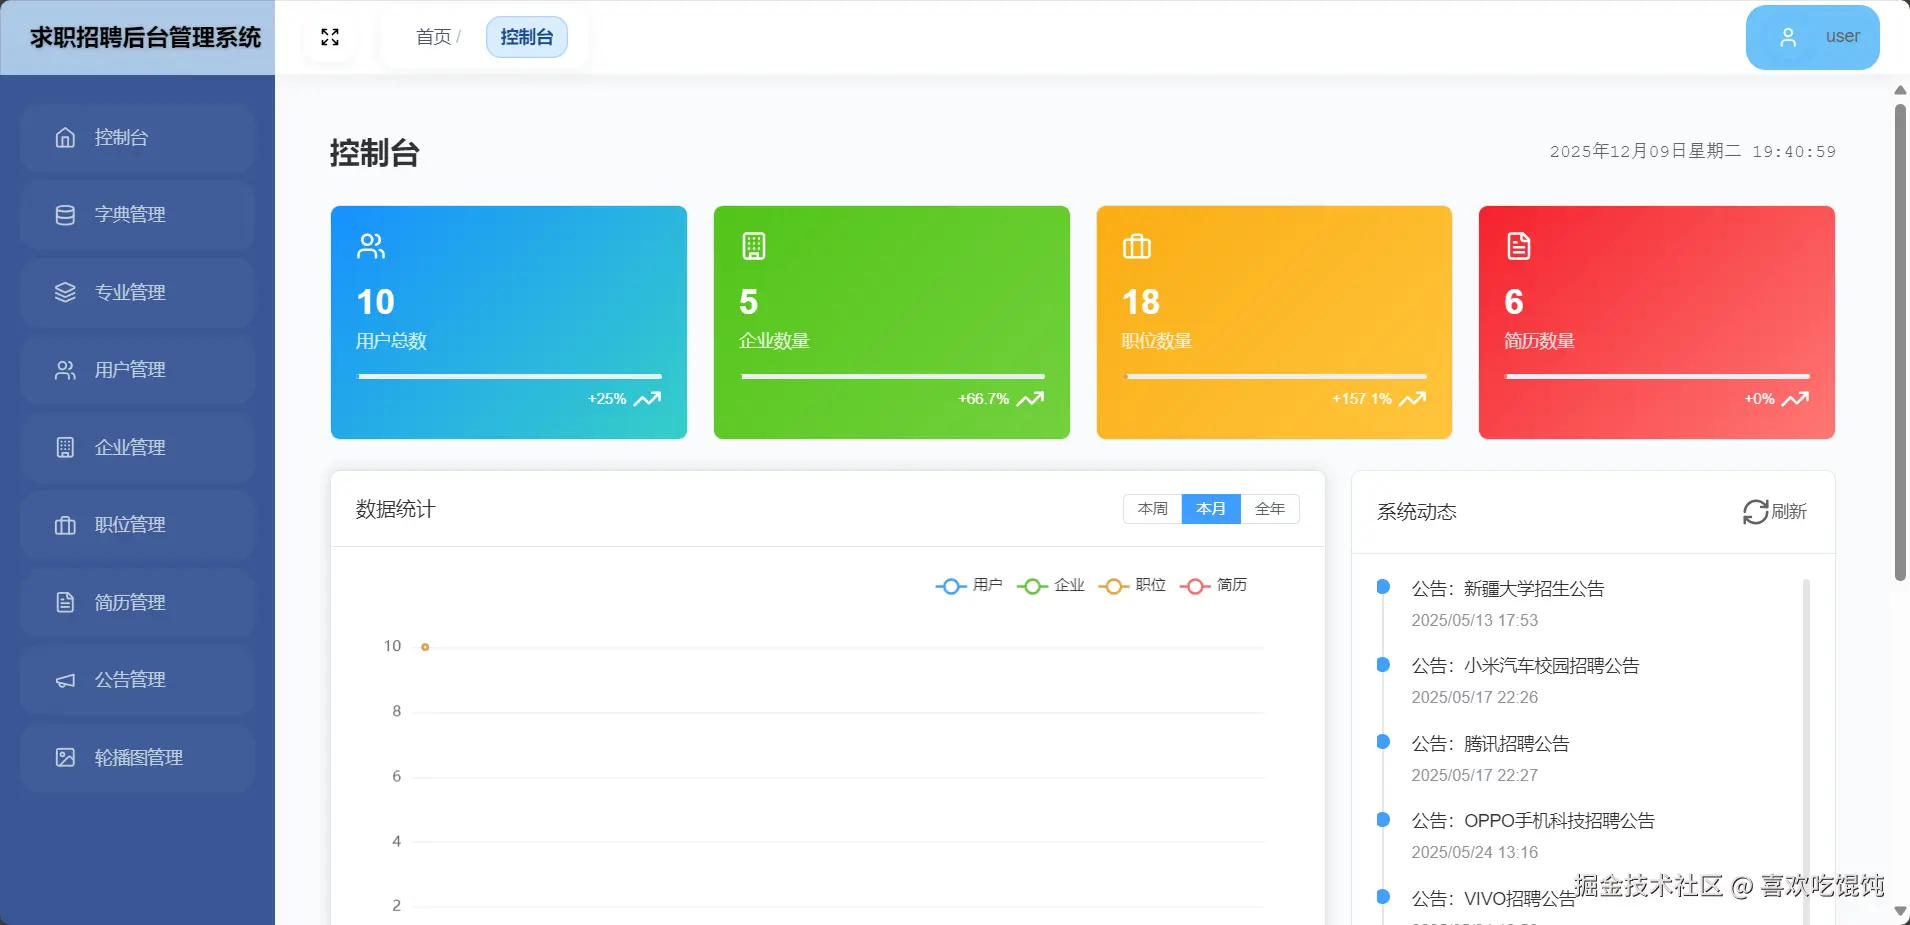This screenshot has width=1910, height=925.
Task: Click the file icon on 简历数量 card
Action: point(1519,246)
